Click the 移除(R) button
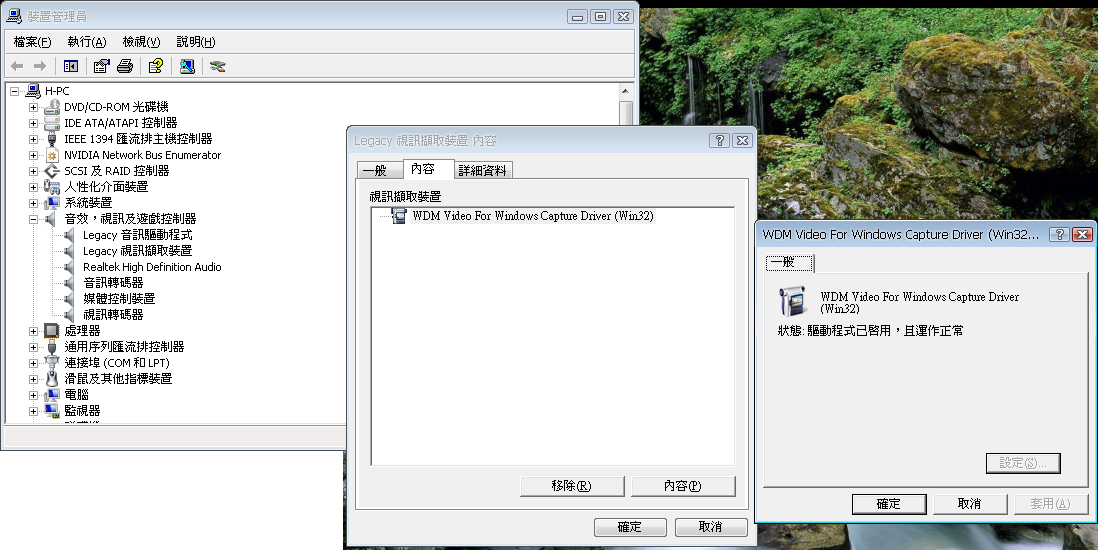The width and height of the screenshot is (1098, 550). pyautogui.click(x=572, y=486)
